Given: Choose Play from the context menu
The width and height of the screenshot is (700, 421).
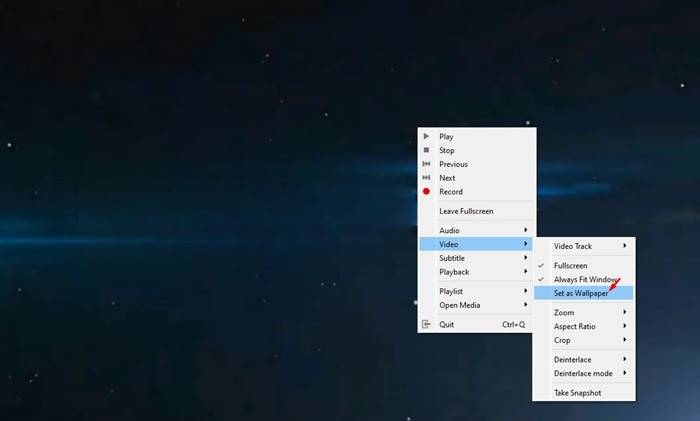Looking at the screenshot, I should tap(477, 137).
